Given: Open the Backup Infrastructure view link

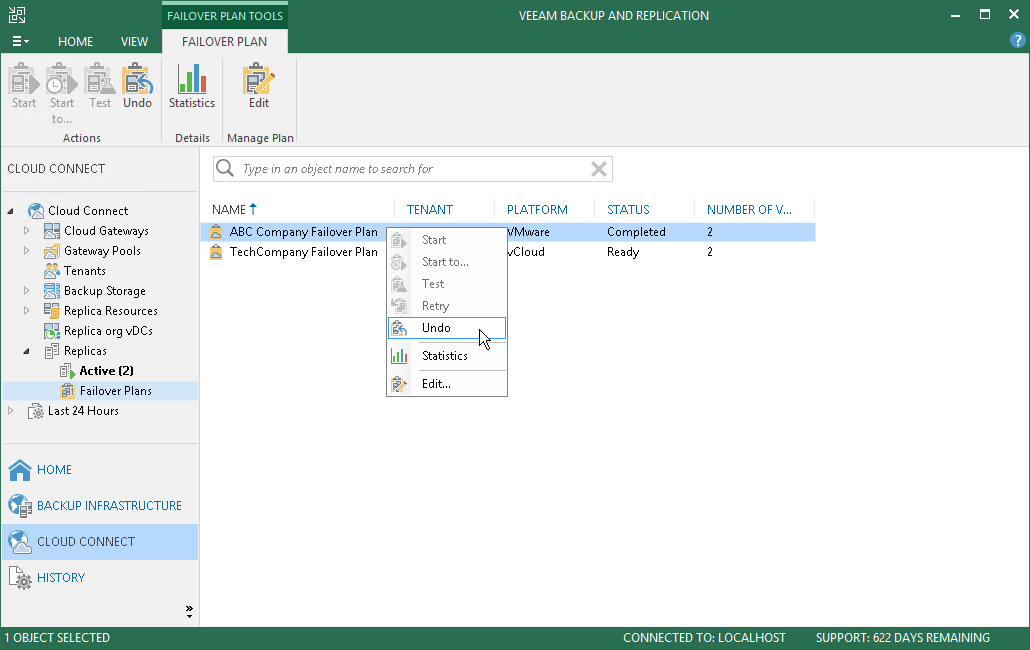Looking at the screenshot, I should click(109, 506).
